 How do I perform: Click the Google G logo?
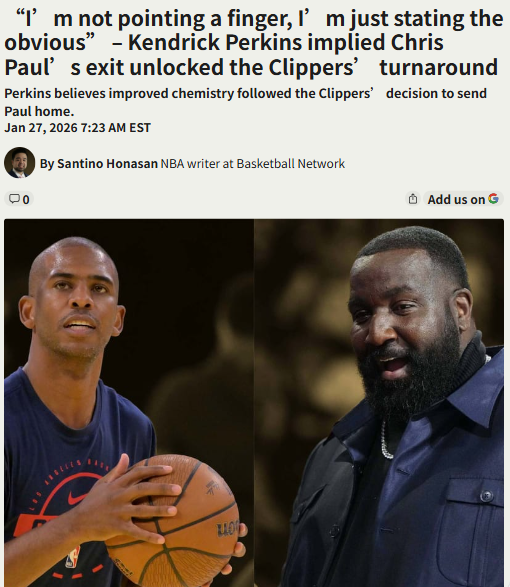pyautogui.click(x=493, y=198)
